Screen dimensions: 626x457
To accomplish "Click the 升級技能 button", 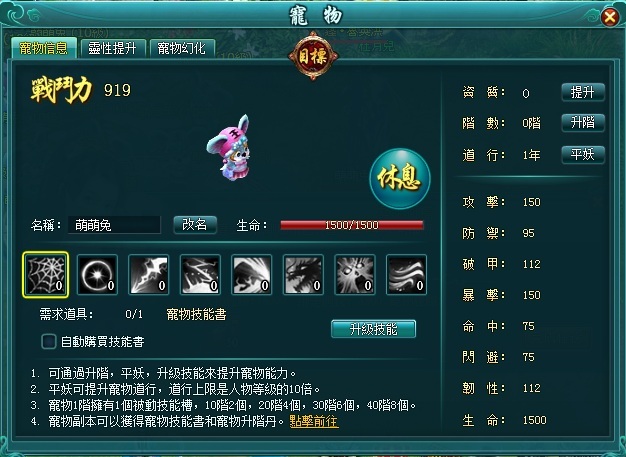I will tap(373, 329).
